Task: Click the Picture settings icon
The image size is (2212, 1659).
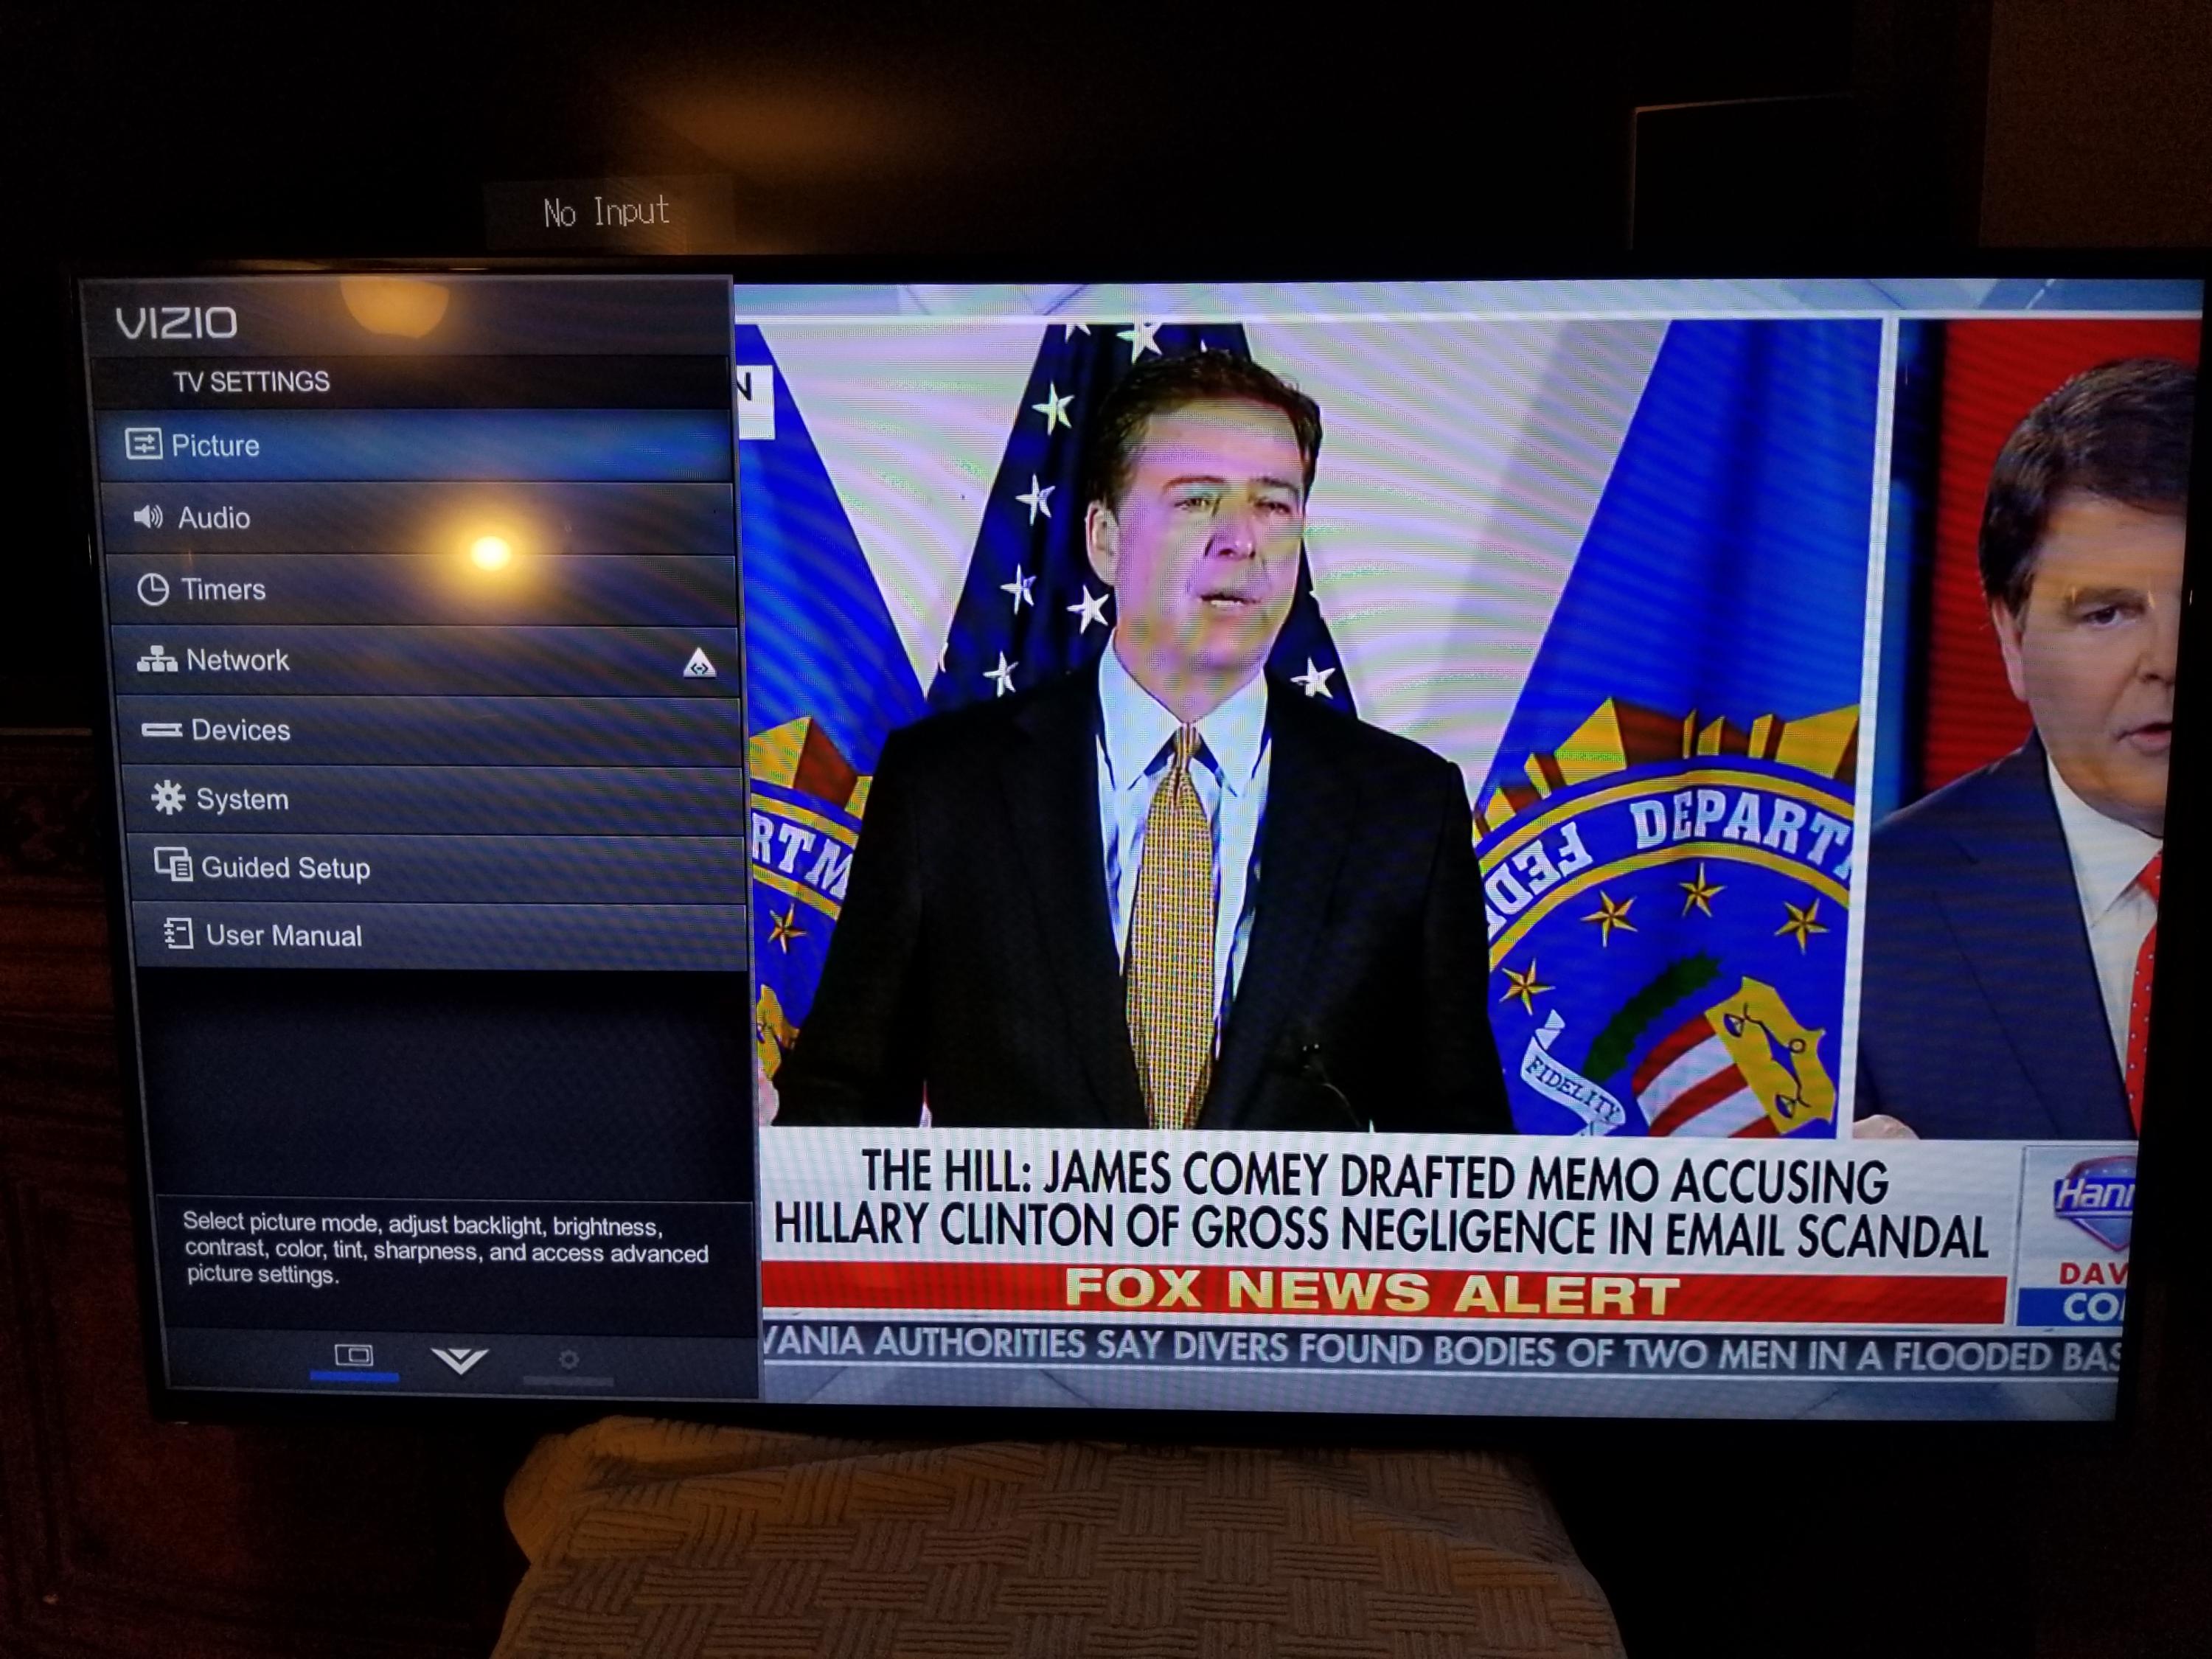Action: (x=143, y=444)
